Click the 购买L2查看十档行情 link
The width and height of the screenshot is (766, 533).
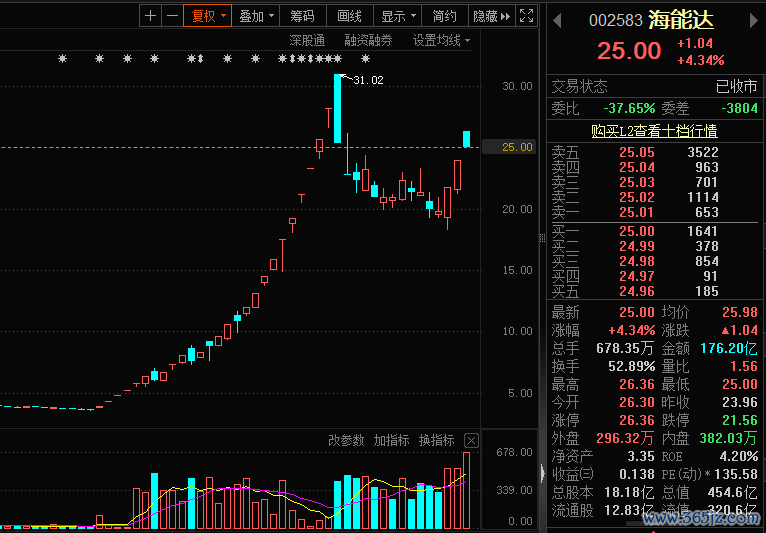pos(654,130)
